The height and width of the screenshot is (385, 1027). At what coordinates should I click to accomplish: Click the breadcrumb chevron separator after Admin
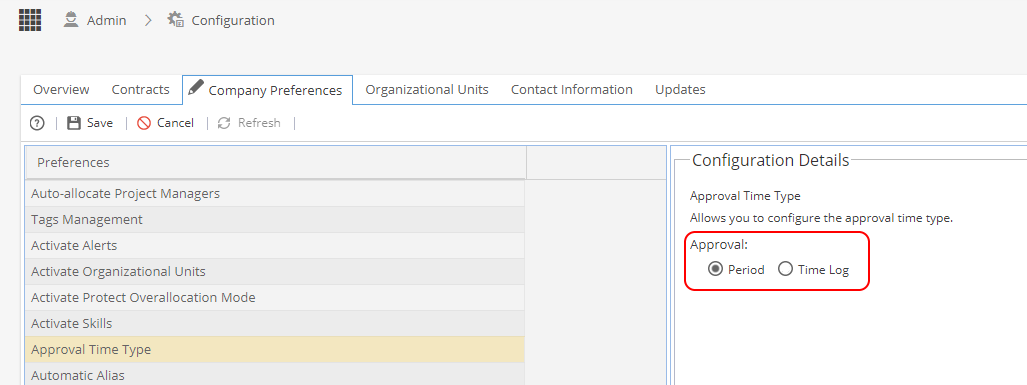(x=148, y=20)
